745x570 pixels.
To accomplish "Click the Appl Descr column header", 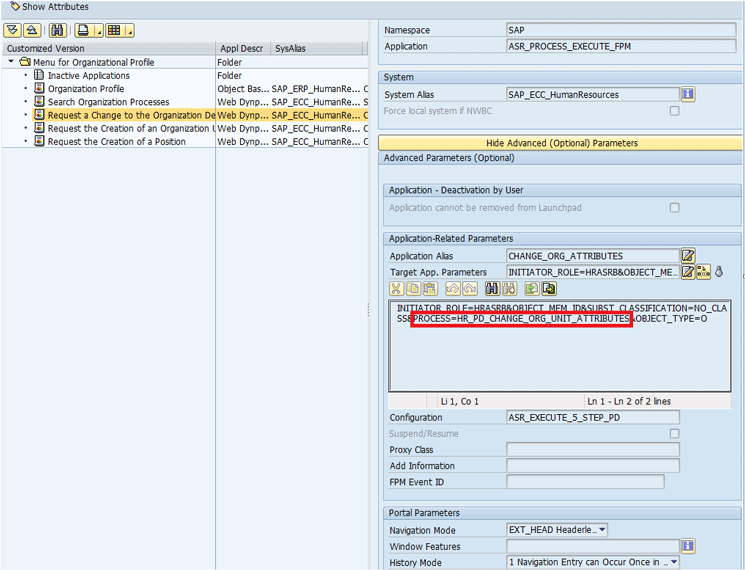I will 243,48.
